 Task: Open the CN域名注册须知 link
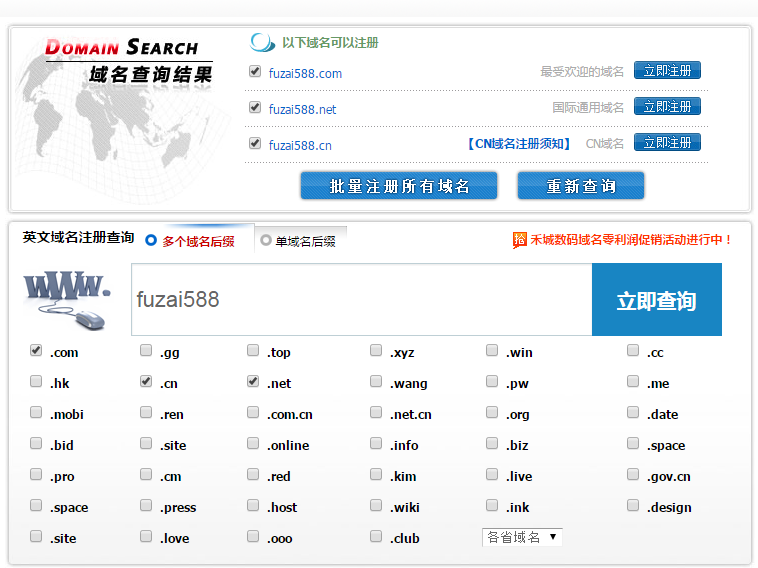[518, 144]
